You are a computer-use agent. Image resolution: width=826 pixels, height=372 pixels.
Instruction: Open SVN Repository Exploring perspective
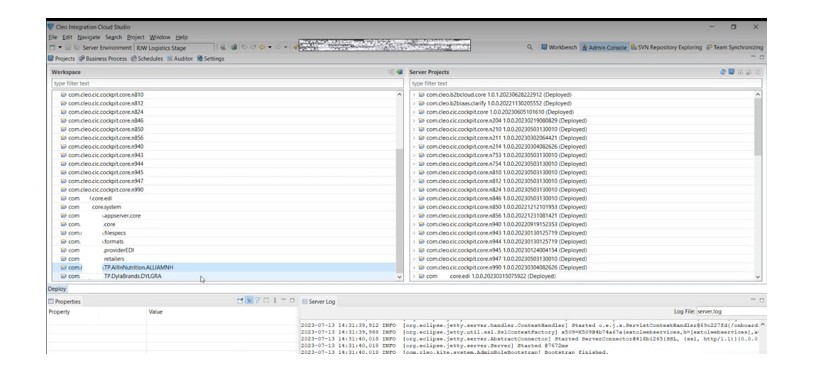666,47
